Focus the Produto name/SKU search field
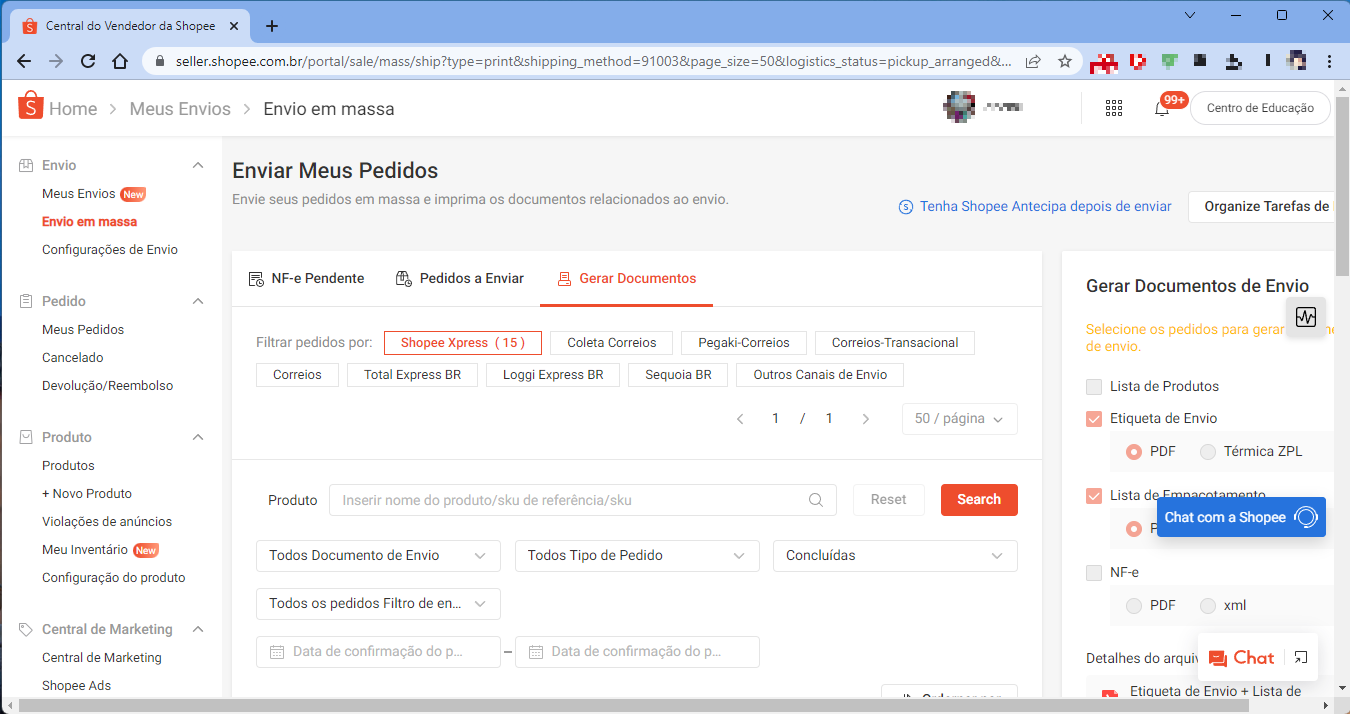The height and width of the screenshot is (714, 1350). click(583, 500)
